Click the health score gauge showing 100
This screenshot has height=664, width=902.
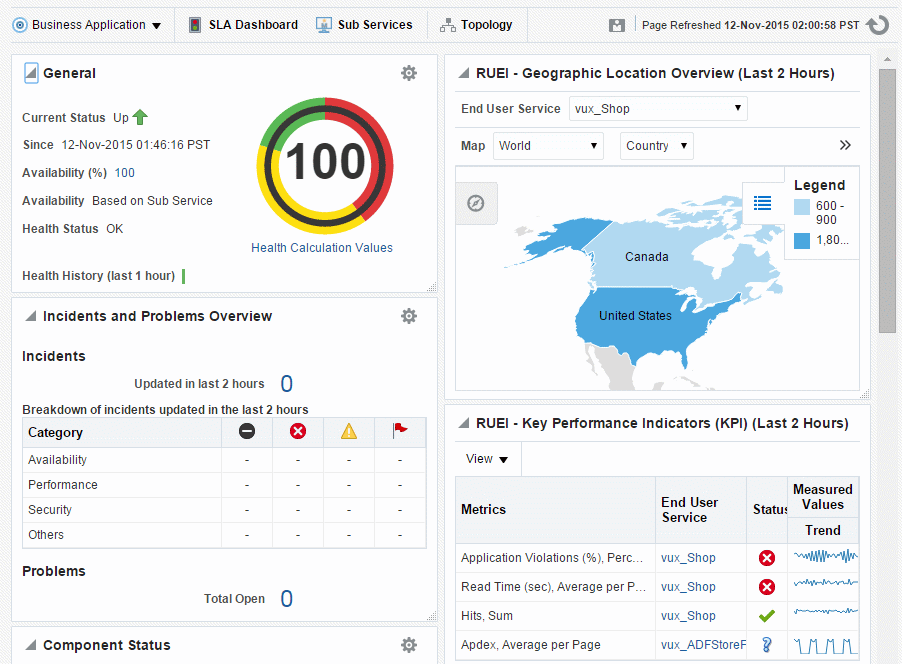coord(325,166)
